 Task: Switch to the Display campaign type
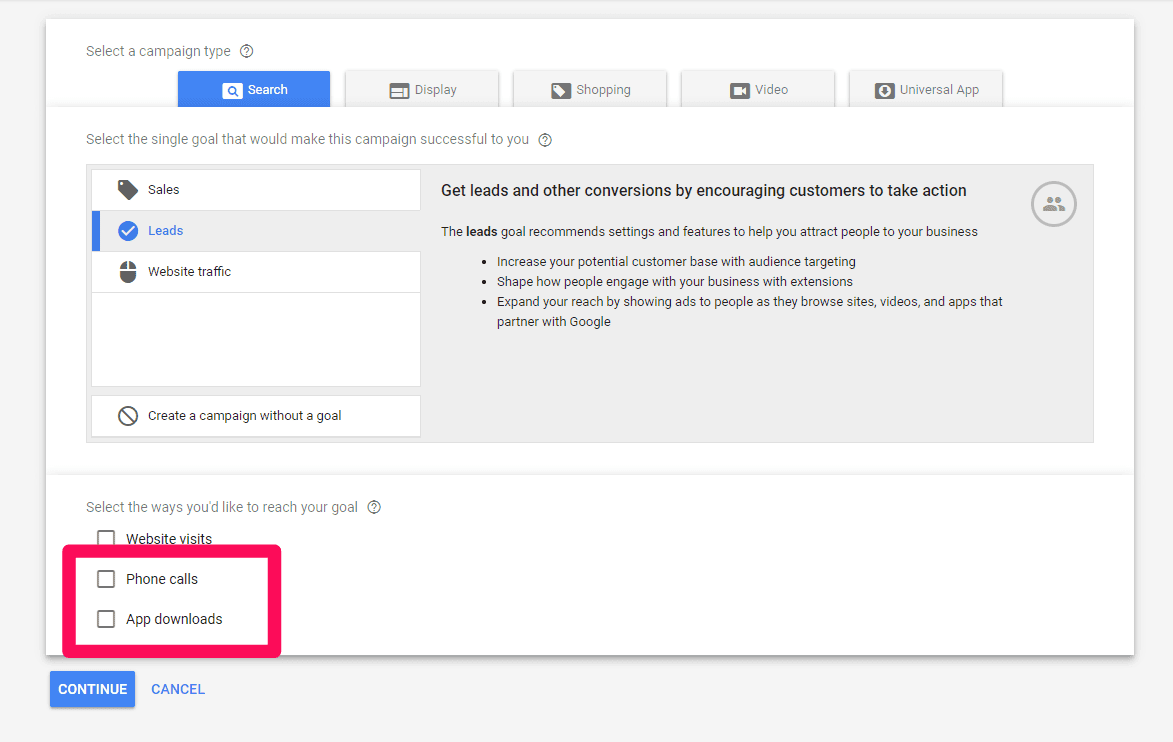coord(422,90)
